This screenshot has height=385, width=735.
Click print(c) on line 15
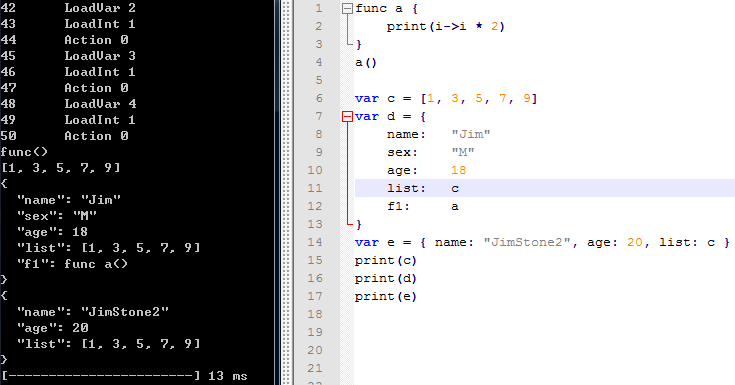pos(385,260)
